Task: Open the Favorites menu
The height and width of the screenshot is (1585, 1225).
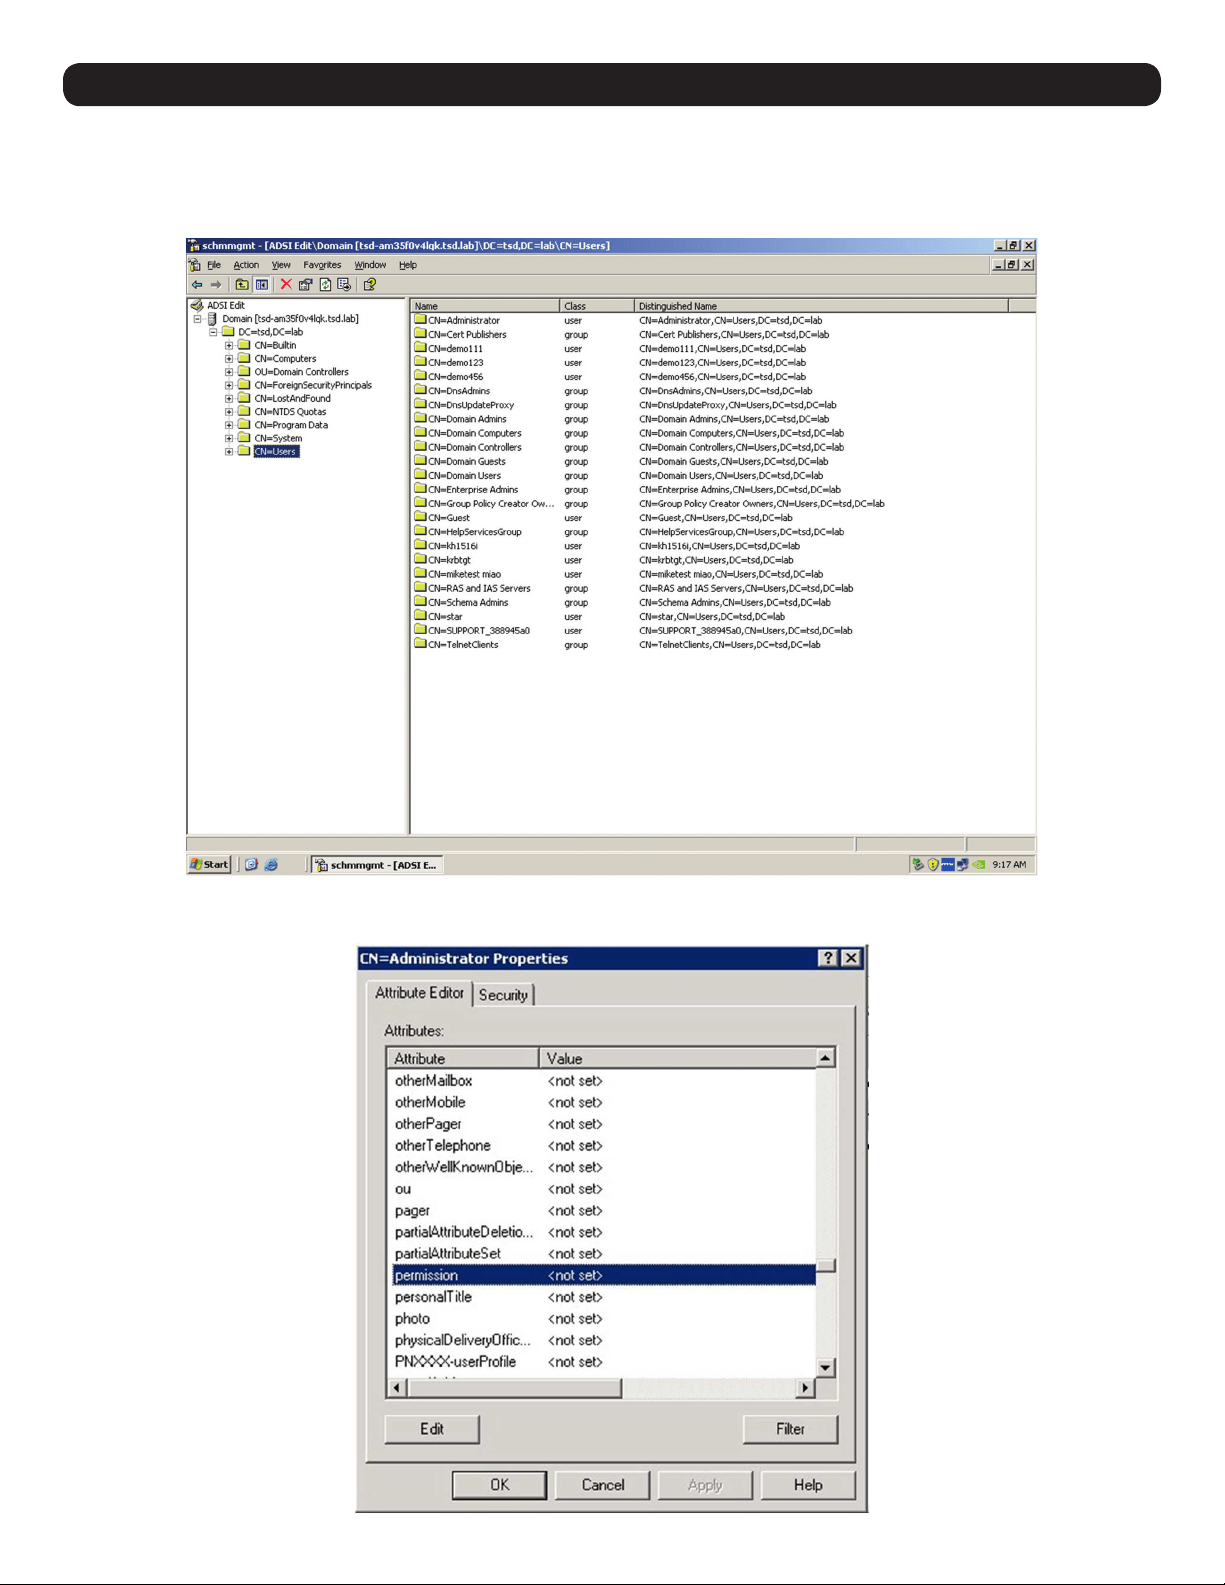Action: (322, 265)
